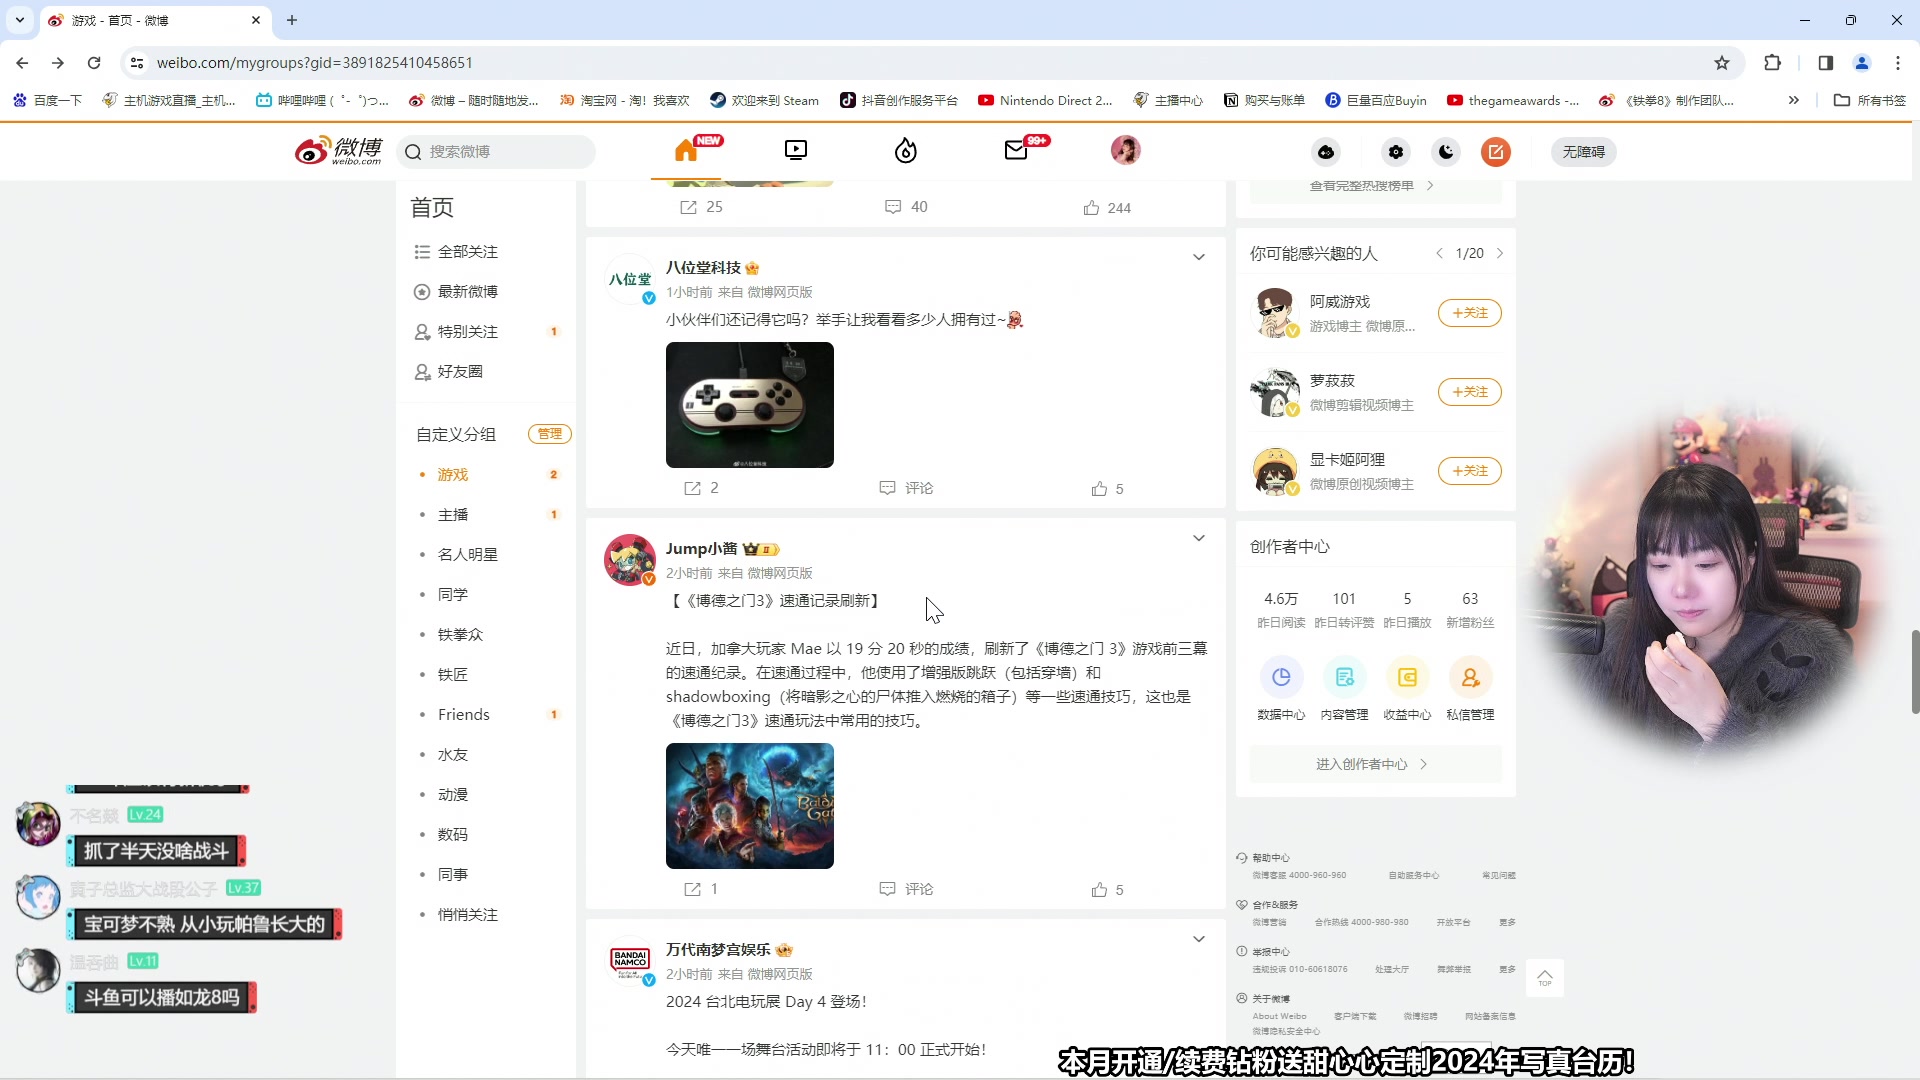Toggle dark mode with the moon icon
Screen dimensions: 1920x1080
[1445, 152]
